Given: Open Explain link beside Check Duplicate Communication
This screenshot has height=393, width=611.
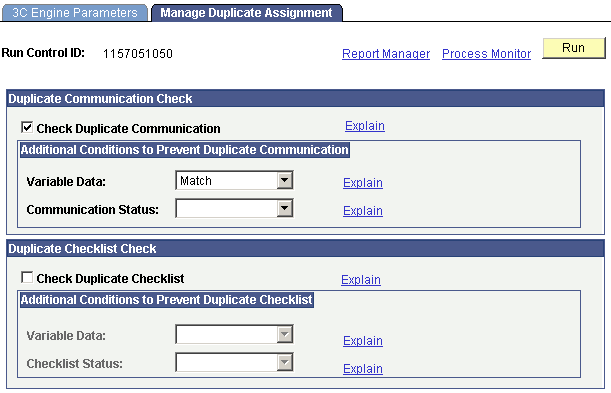Looking at the screenshot, I should (x=365, y=126).
